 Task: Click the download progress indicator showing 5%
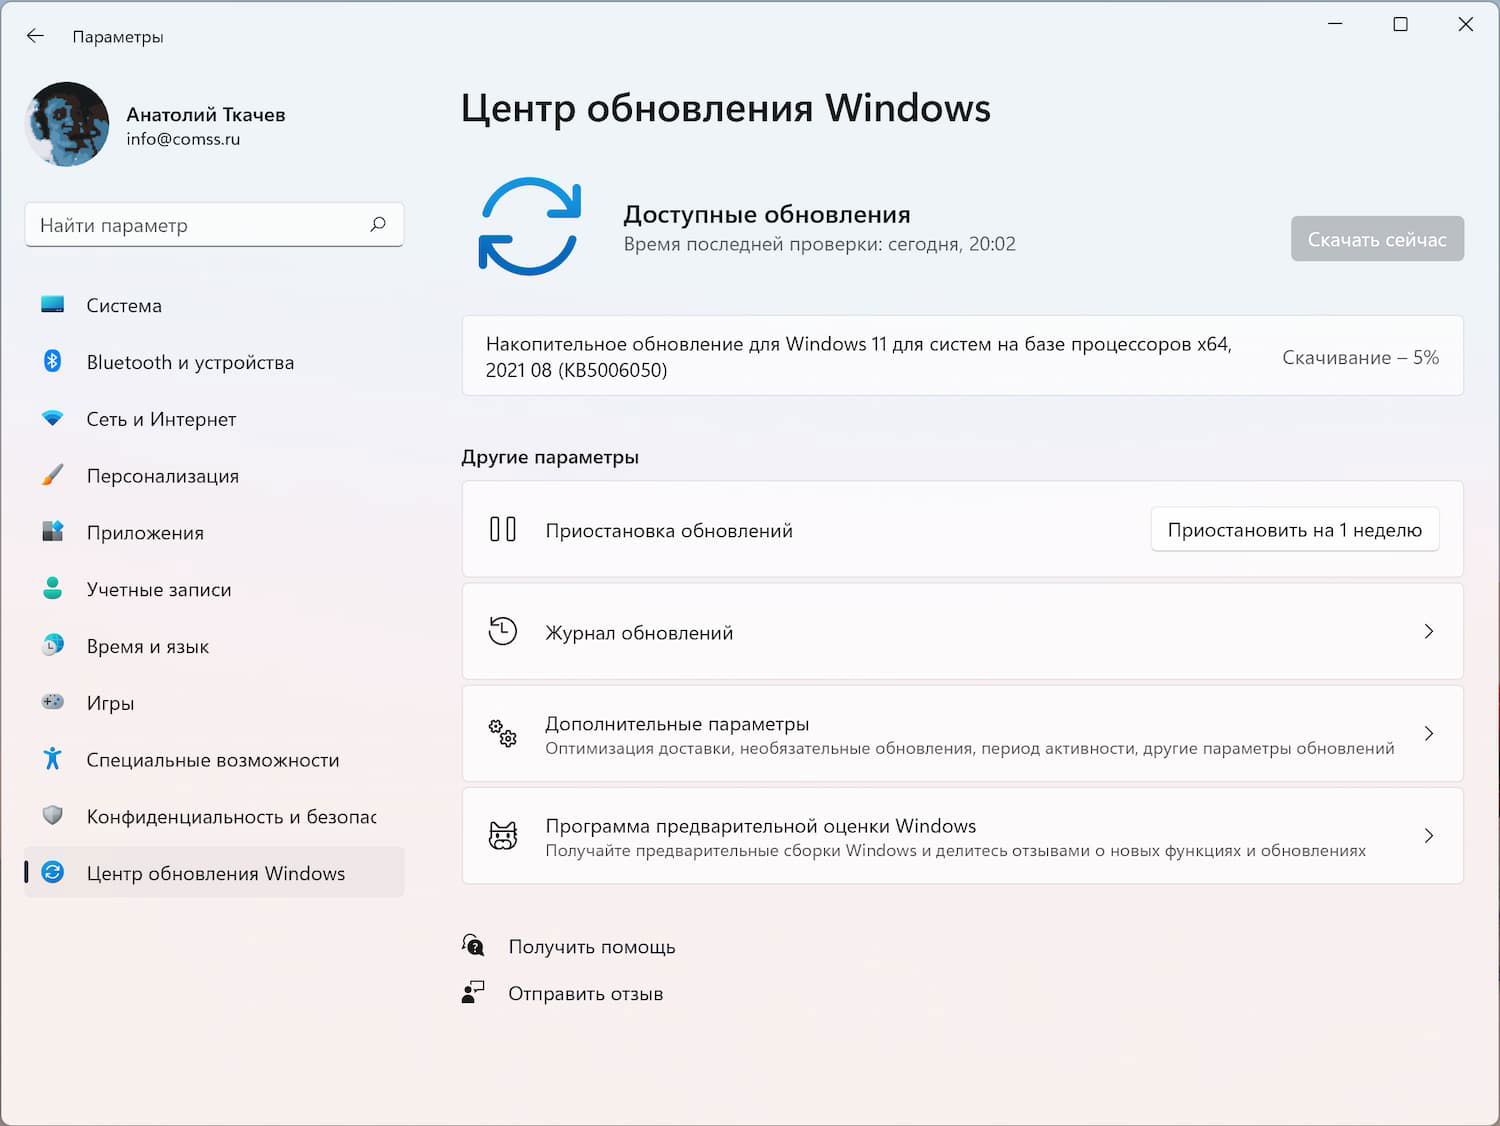[1360, 356]
